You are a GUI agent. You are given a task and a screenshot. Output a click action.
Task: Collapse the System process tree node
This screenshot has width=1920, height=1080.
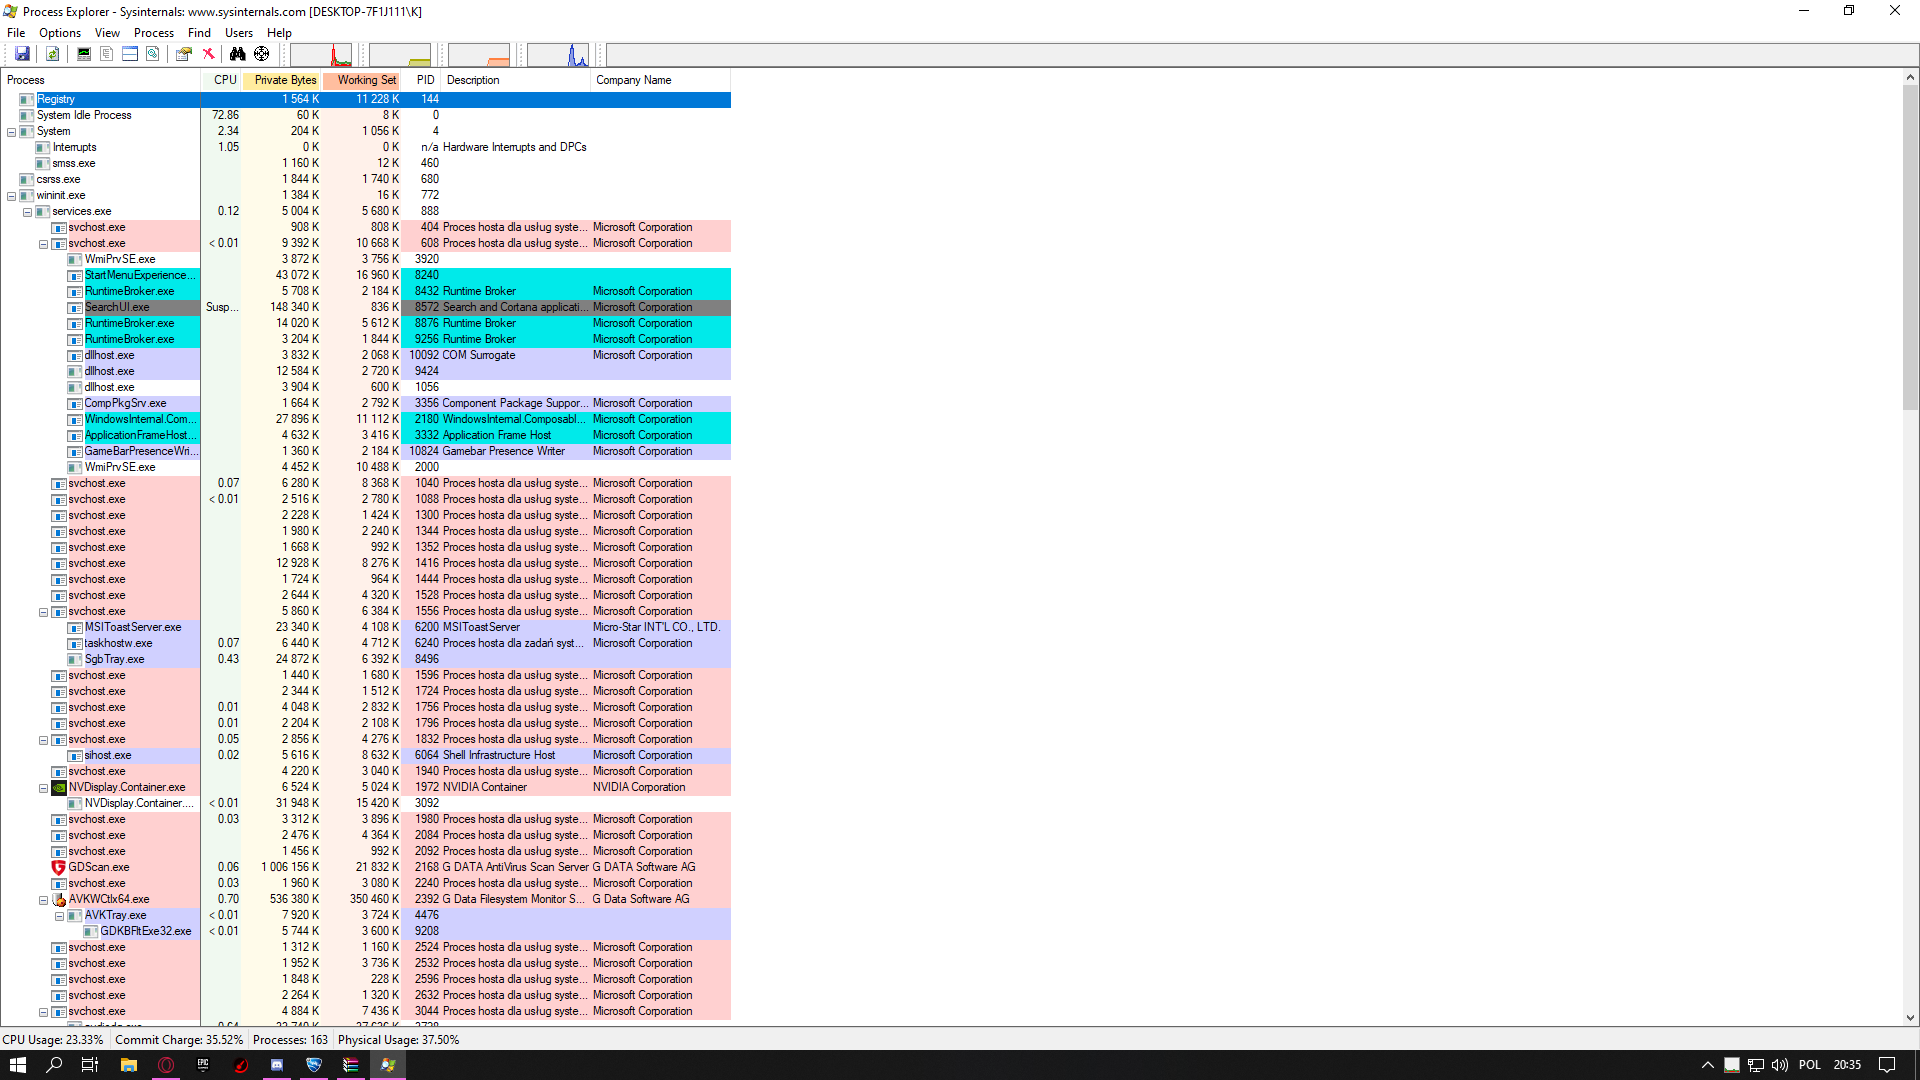(11, 132)
